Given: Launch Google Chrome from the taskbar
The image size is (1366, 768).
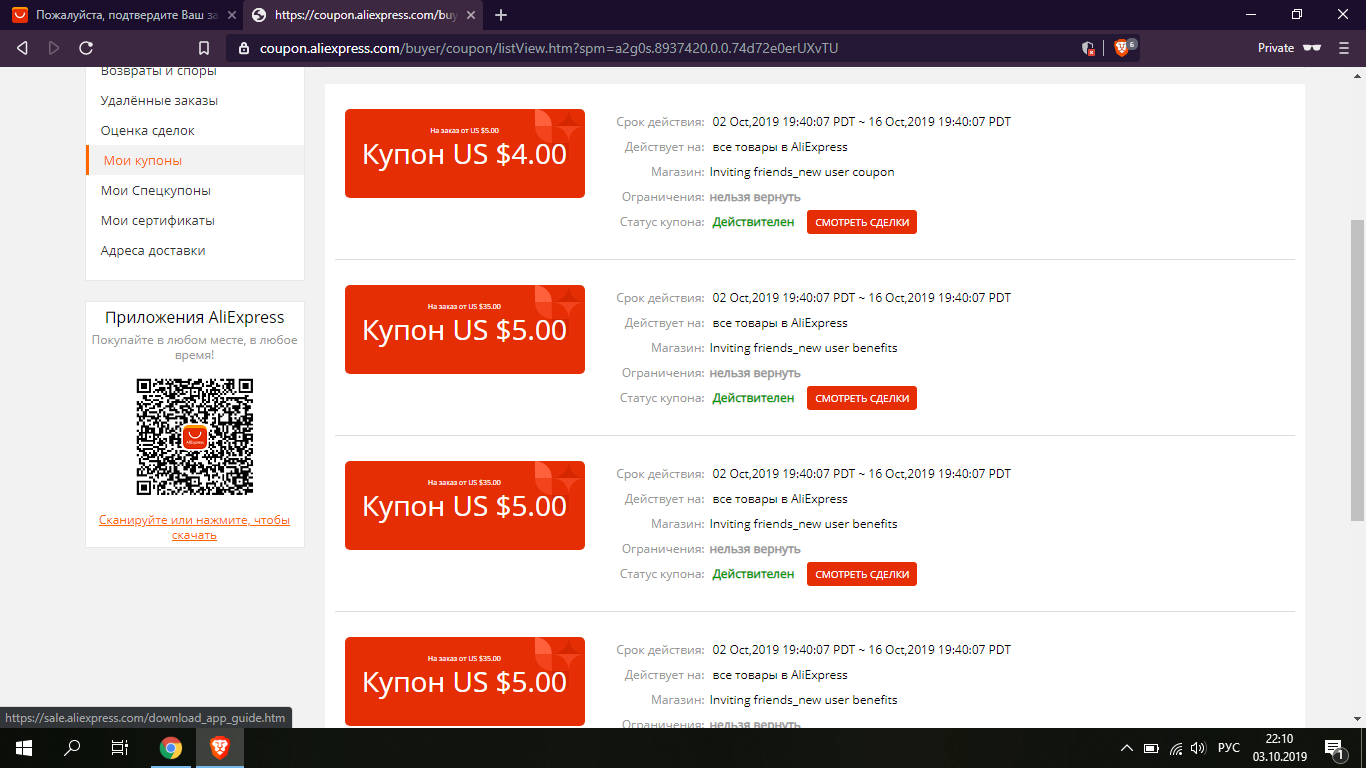Looking at the screenshot, I should 171,748.
